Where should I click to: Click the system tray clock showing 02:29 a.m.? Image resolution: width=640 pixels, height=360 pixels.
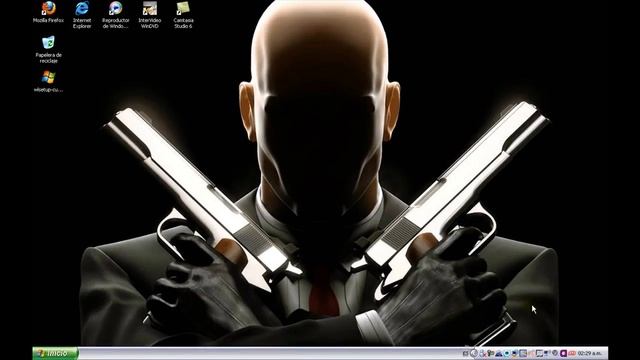[589, 353]
